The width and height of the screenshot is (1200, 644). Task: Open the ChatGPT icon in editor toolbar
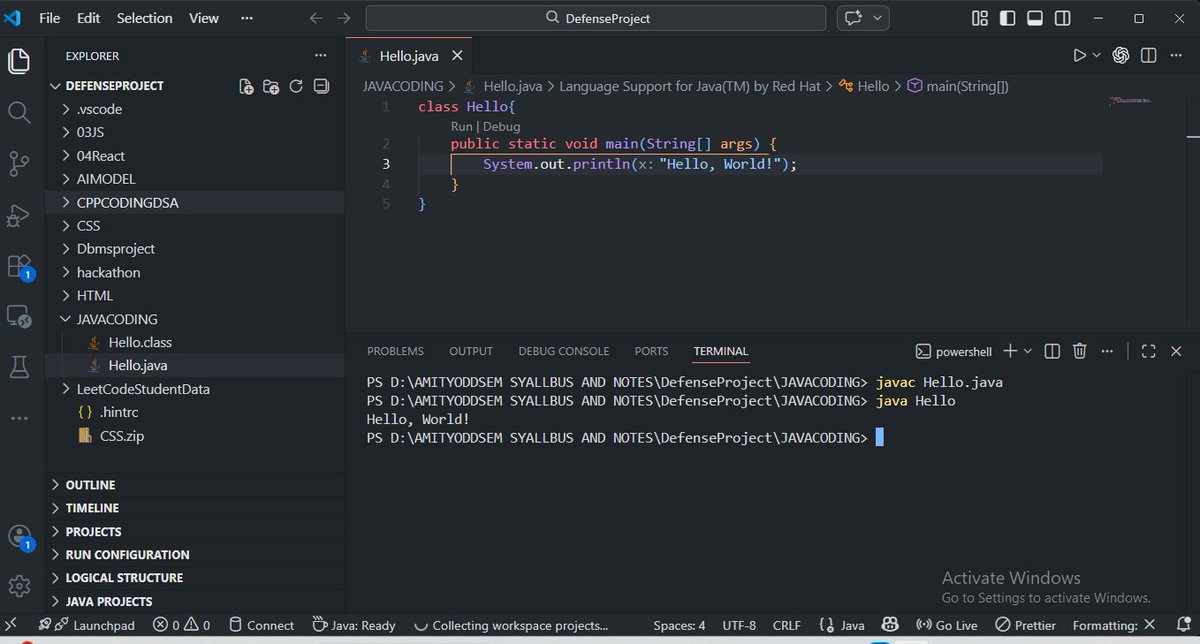(x=1121, y=56)
